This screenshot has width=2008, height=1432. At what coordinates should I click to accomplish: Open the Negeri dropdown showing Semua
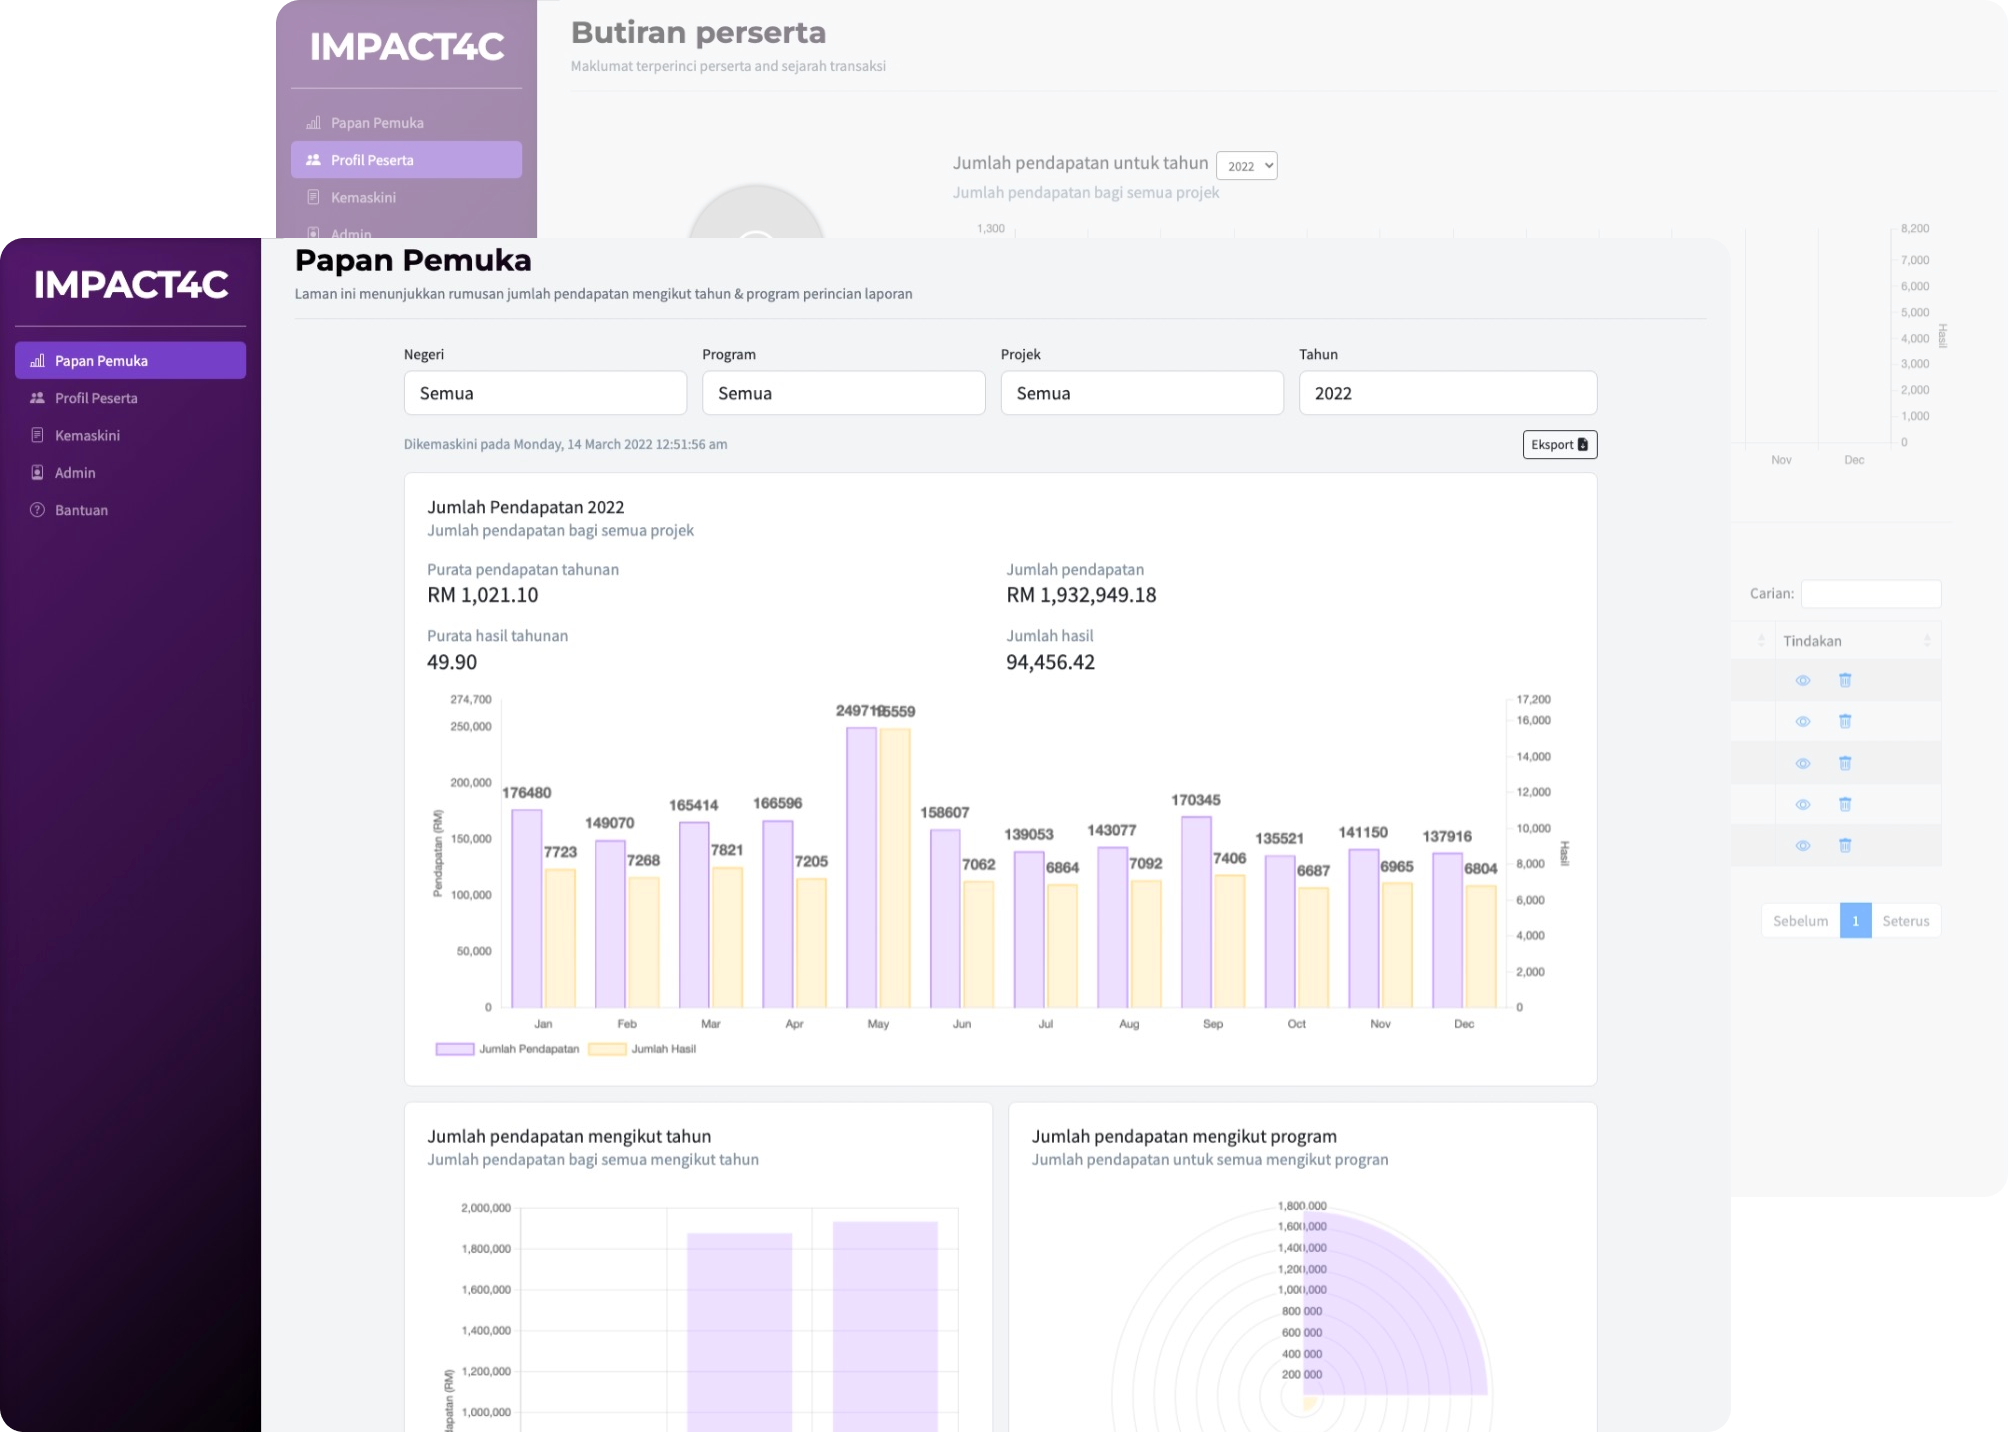click(545, 393)
